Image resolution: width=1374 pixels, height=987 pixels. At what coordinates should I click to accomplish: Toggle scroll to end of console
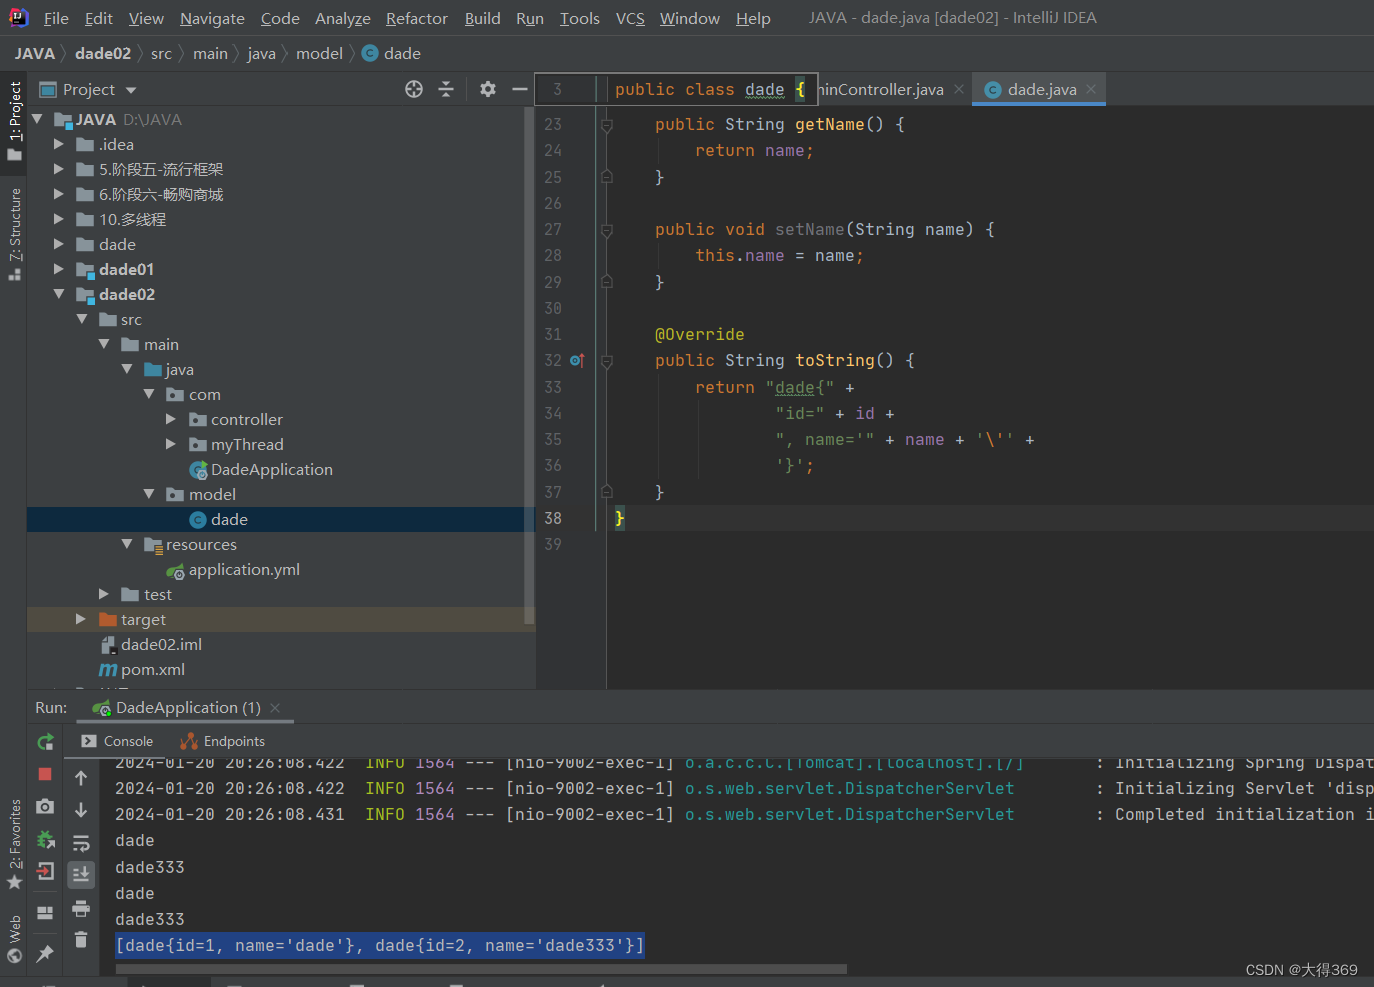click(81, 875)
